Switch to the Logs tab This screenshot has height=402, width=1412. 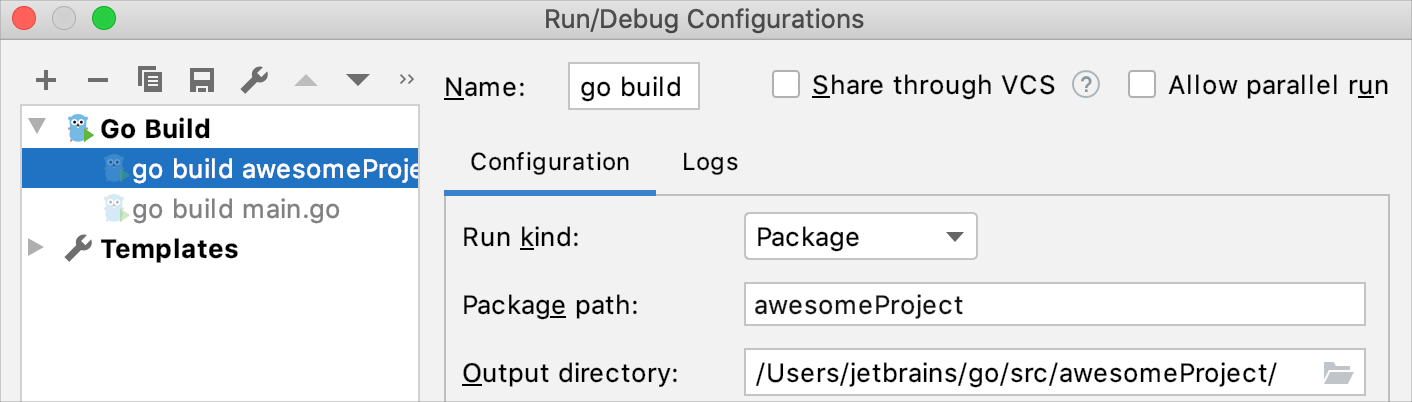[710, 162]
